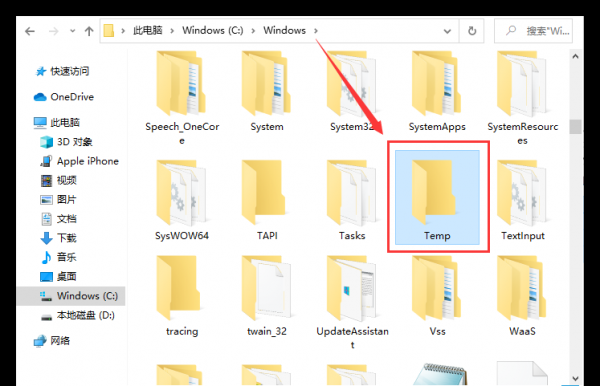
Task: Expand chevron after folder icon in address bar
Action: 123,31
